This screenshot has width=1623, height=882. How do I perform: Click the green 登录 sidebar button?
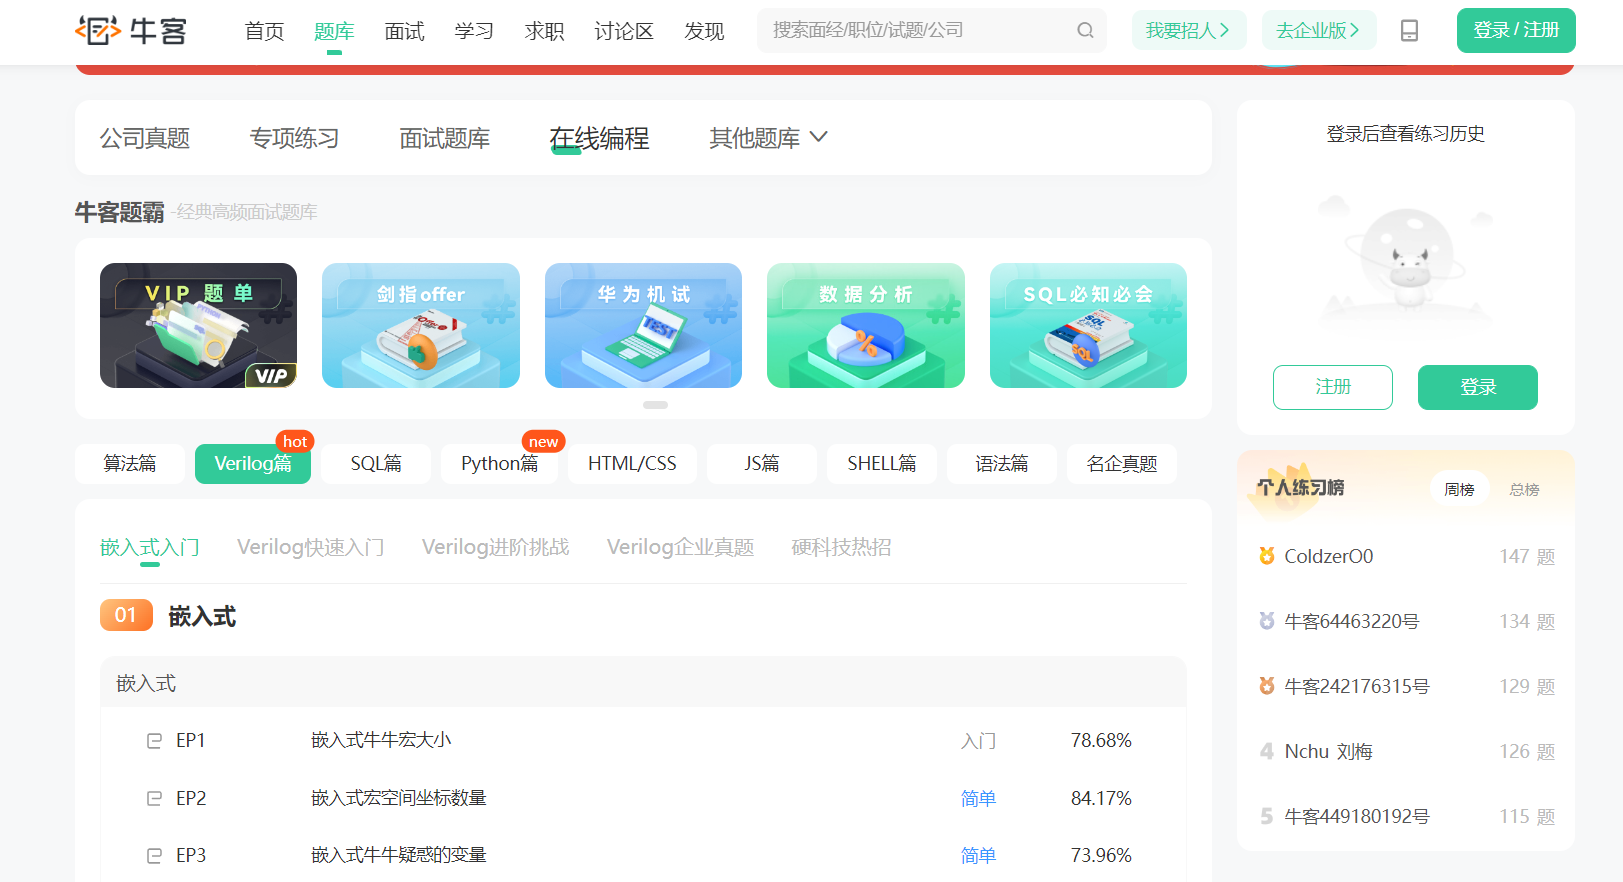click(x=1478, y=387)
